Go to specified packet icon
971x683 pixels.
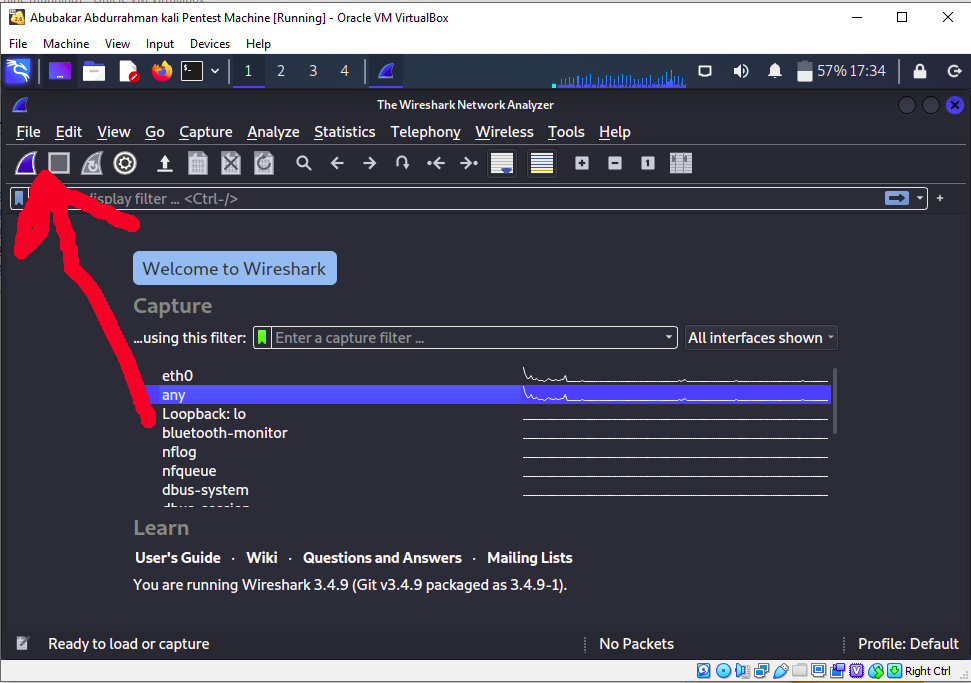pyautogui.click(x=403, y=163)
